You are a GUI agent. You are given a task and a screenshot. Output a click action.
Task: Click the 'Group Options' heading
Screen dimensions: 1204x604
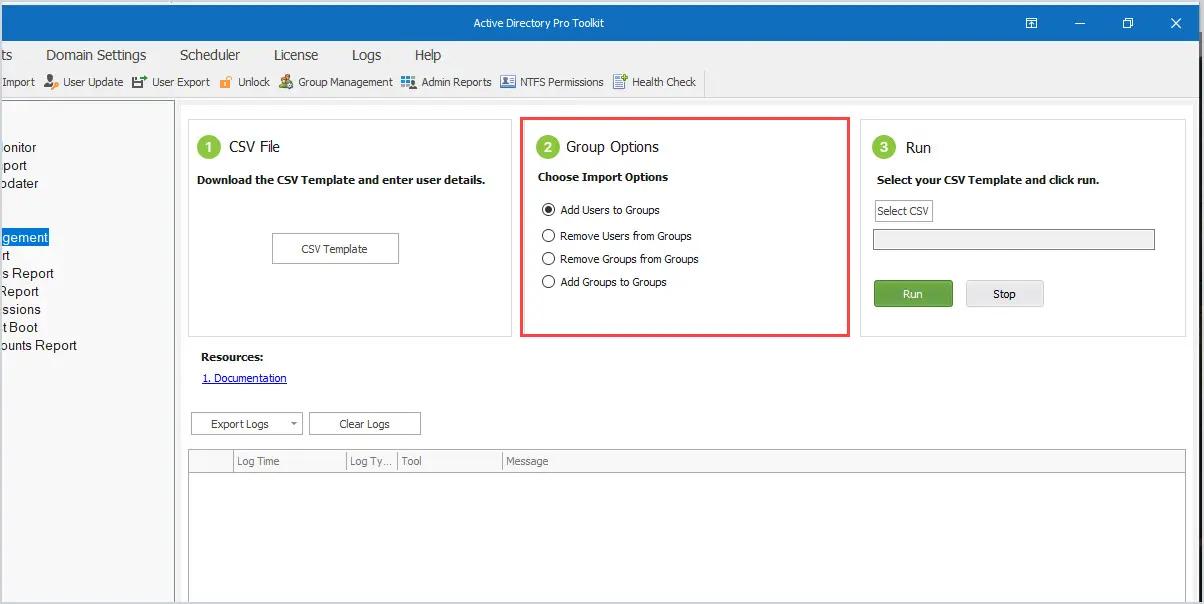click(612, 147)
